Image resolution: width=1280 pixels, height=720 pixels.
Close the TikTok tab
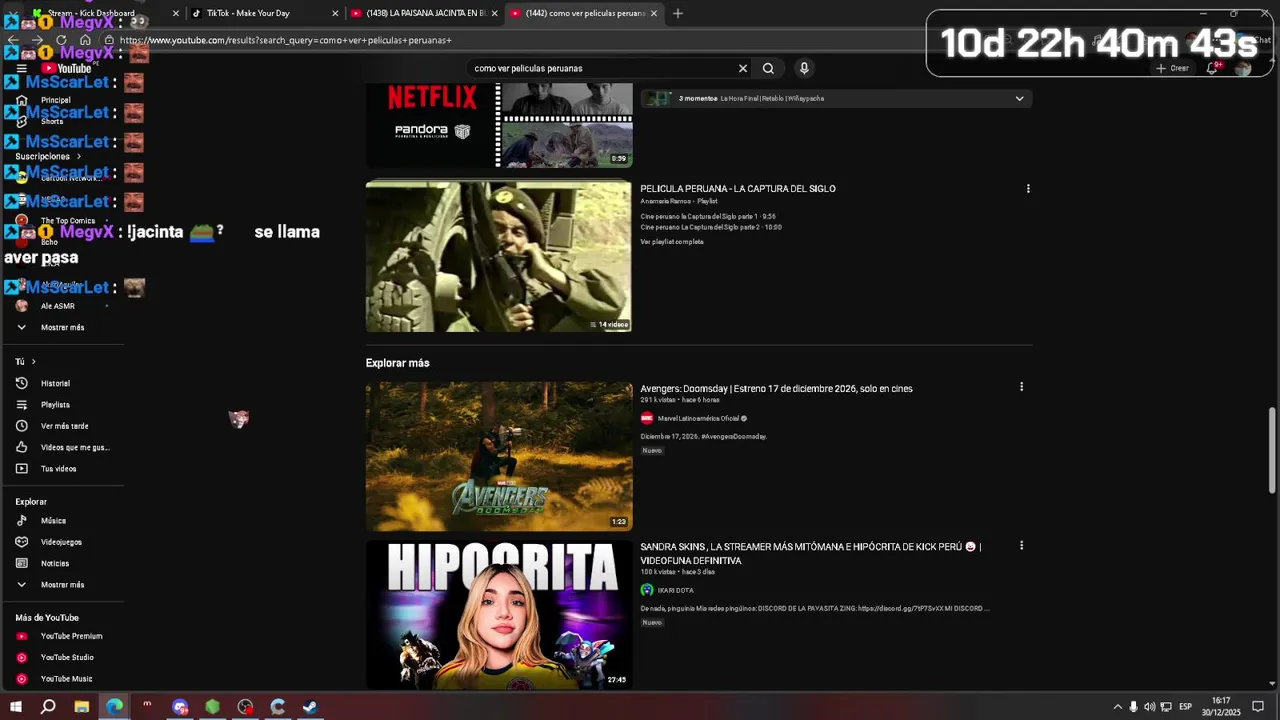click(335, 13)
